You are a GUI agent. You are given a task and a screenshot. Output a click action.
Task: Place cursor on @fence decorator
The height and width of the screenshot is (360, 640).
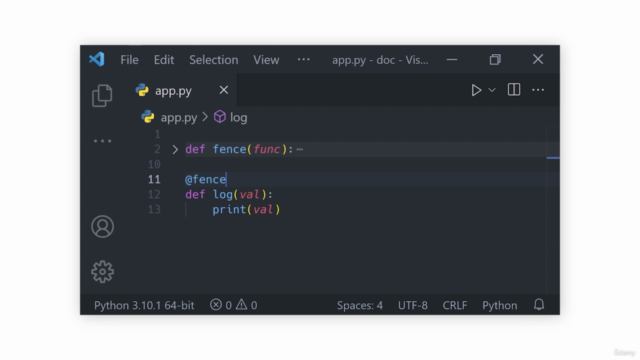pos(205,180)
